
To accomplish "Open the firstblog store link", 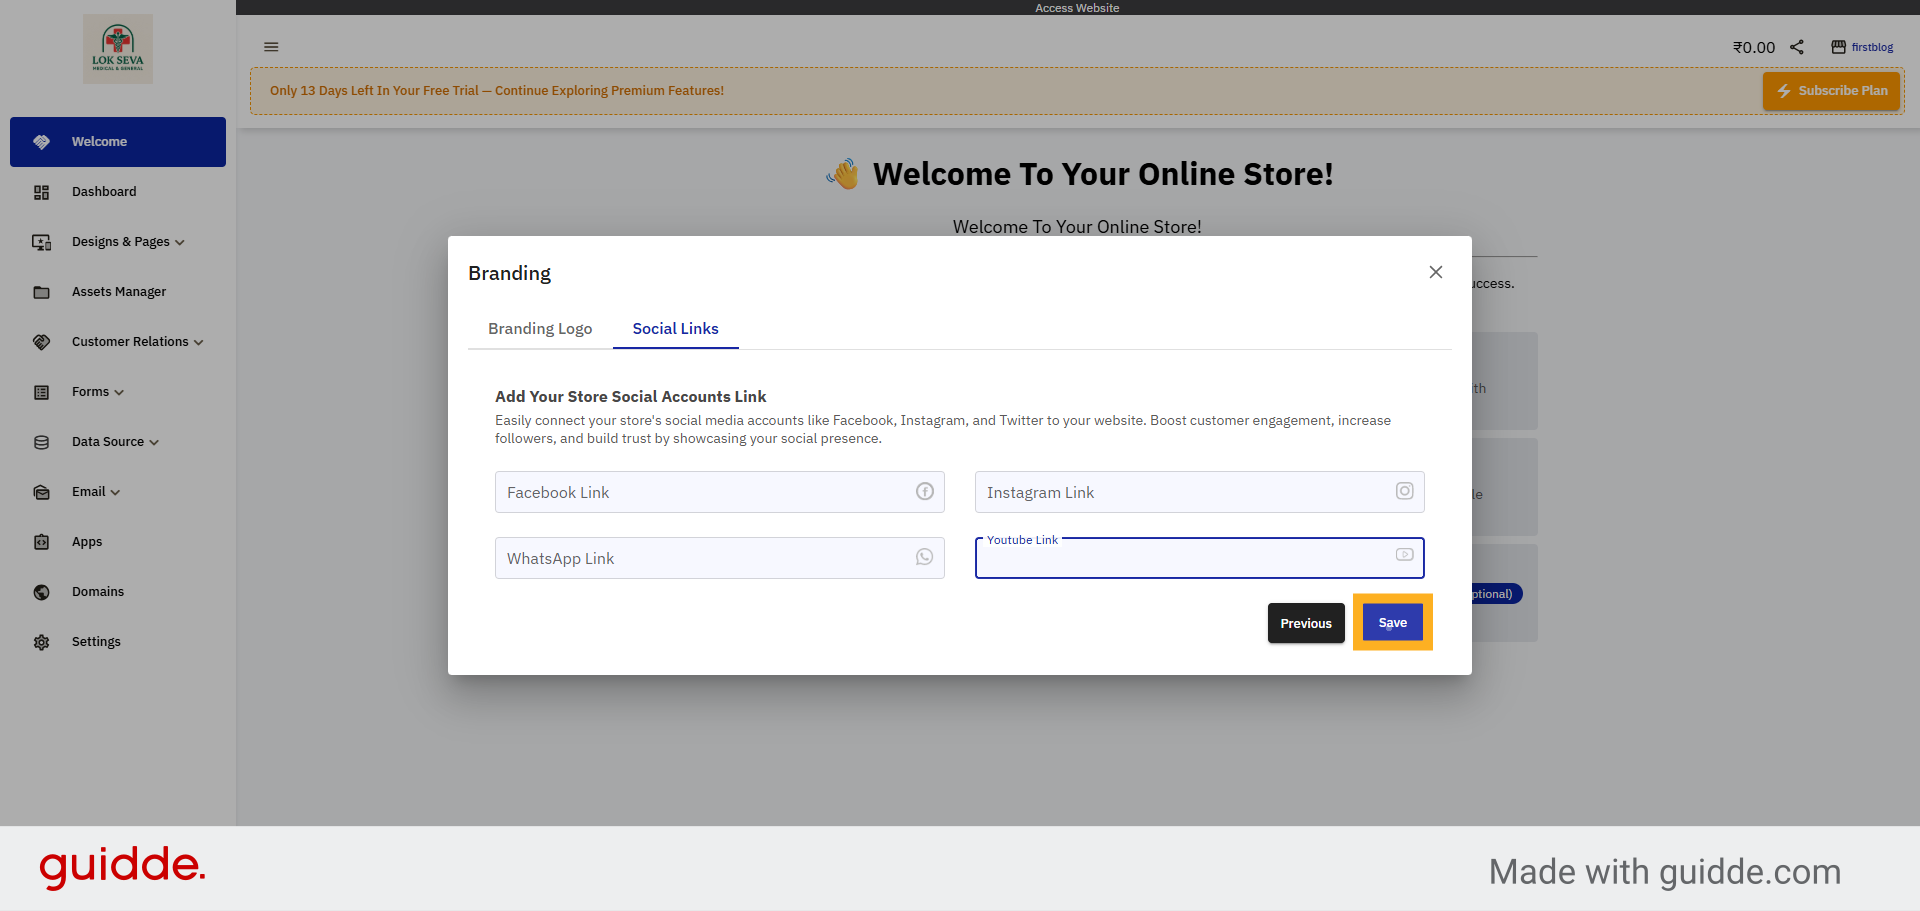I will point(1872,47).
